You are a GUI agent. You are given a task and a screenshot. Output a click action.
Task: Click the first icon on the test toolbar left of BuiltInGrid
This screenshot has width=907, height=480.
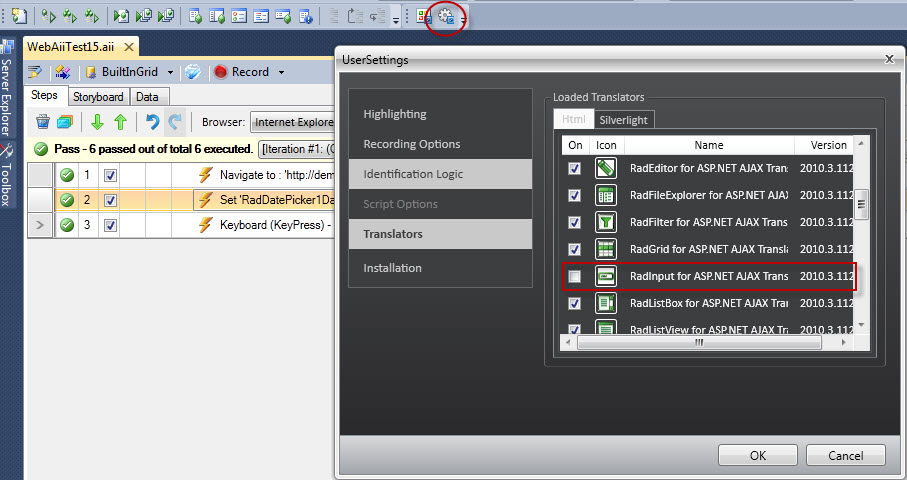pyautogui.click(x=35, y=72)
